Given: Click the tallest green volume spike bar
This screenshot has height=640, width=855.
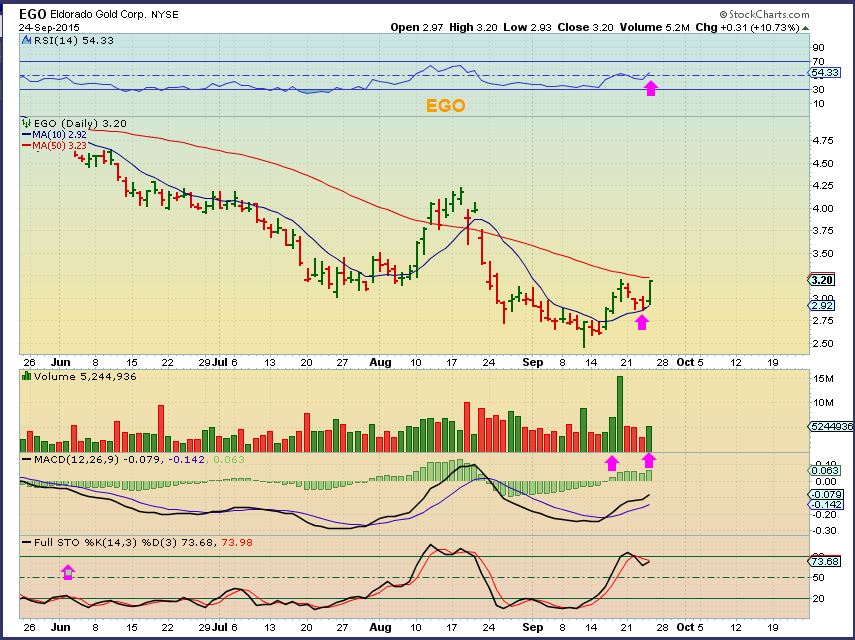Looking at the screenshot, I should point(619,414).
